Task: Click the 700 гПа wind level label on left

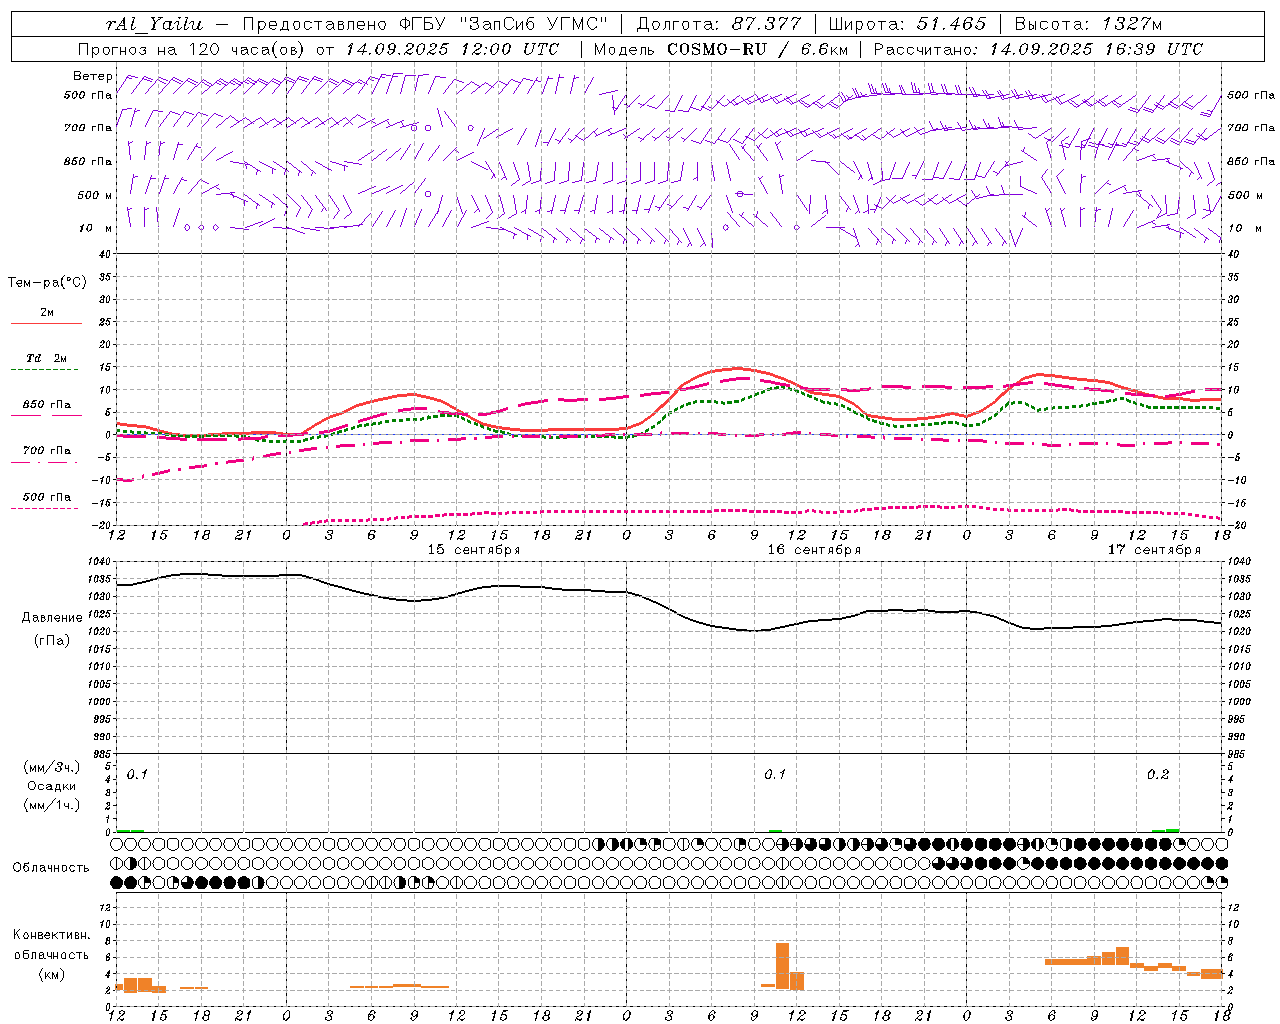Action: [88, 128]
